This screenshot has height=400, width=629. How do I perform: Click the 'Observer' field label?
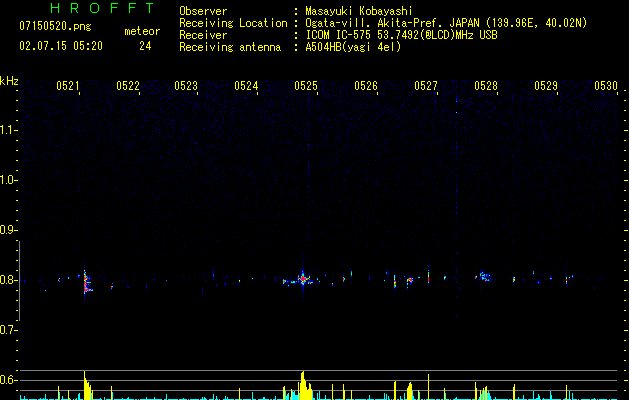point(203,11)
